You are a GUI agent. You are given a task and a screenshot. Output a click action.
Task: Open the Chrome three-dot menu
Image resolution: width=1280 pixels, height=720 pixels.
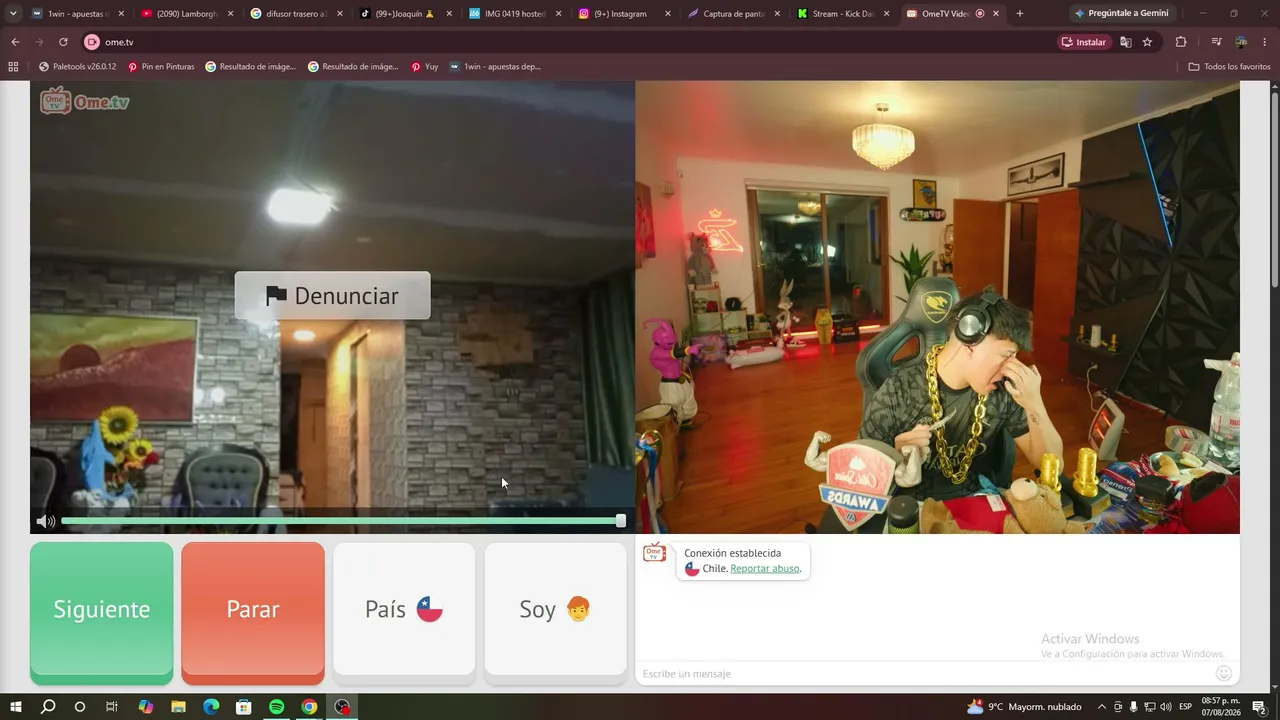pos(1264,42)
